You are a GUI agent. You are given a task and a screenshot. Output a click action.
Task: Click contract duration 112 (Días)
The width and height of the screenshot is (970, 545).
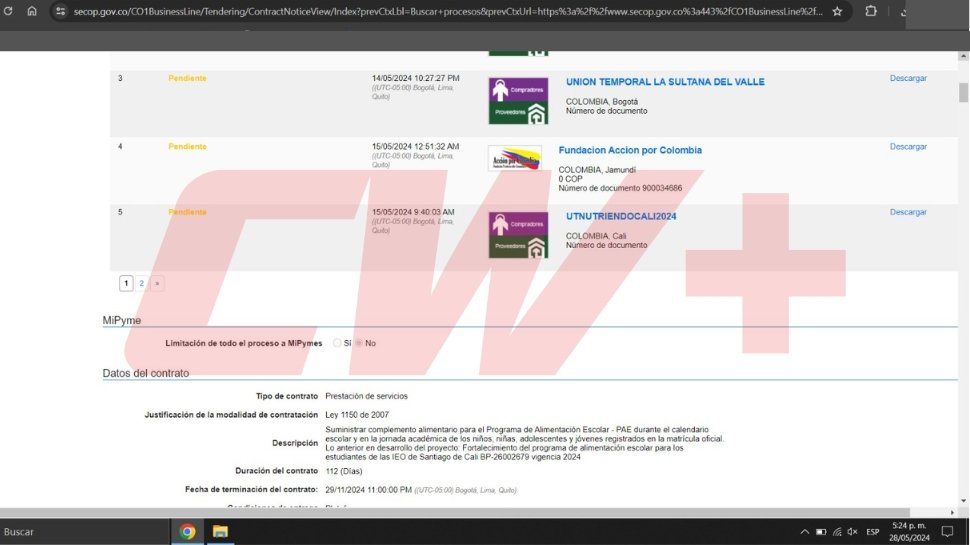(x=344, y=471)
